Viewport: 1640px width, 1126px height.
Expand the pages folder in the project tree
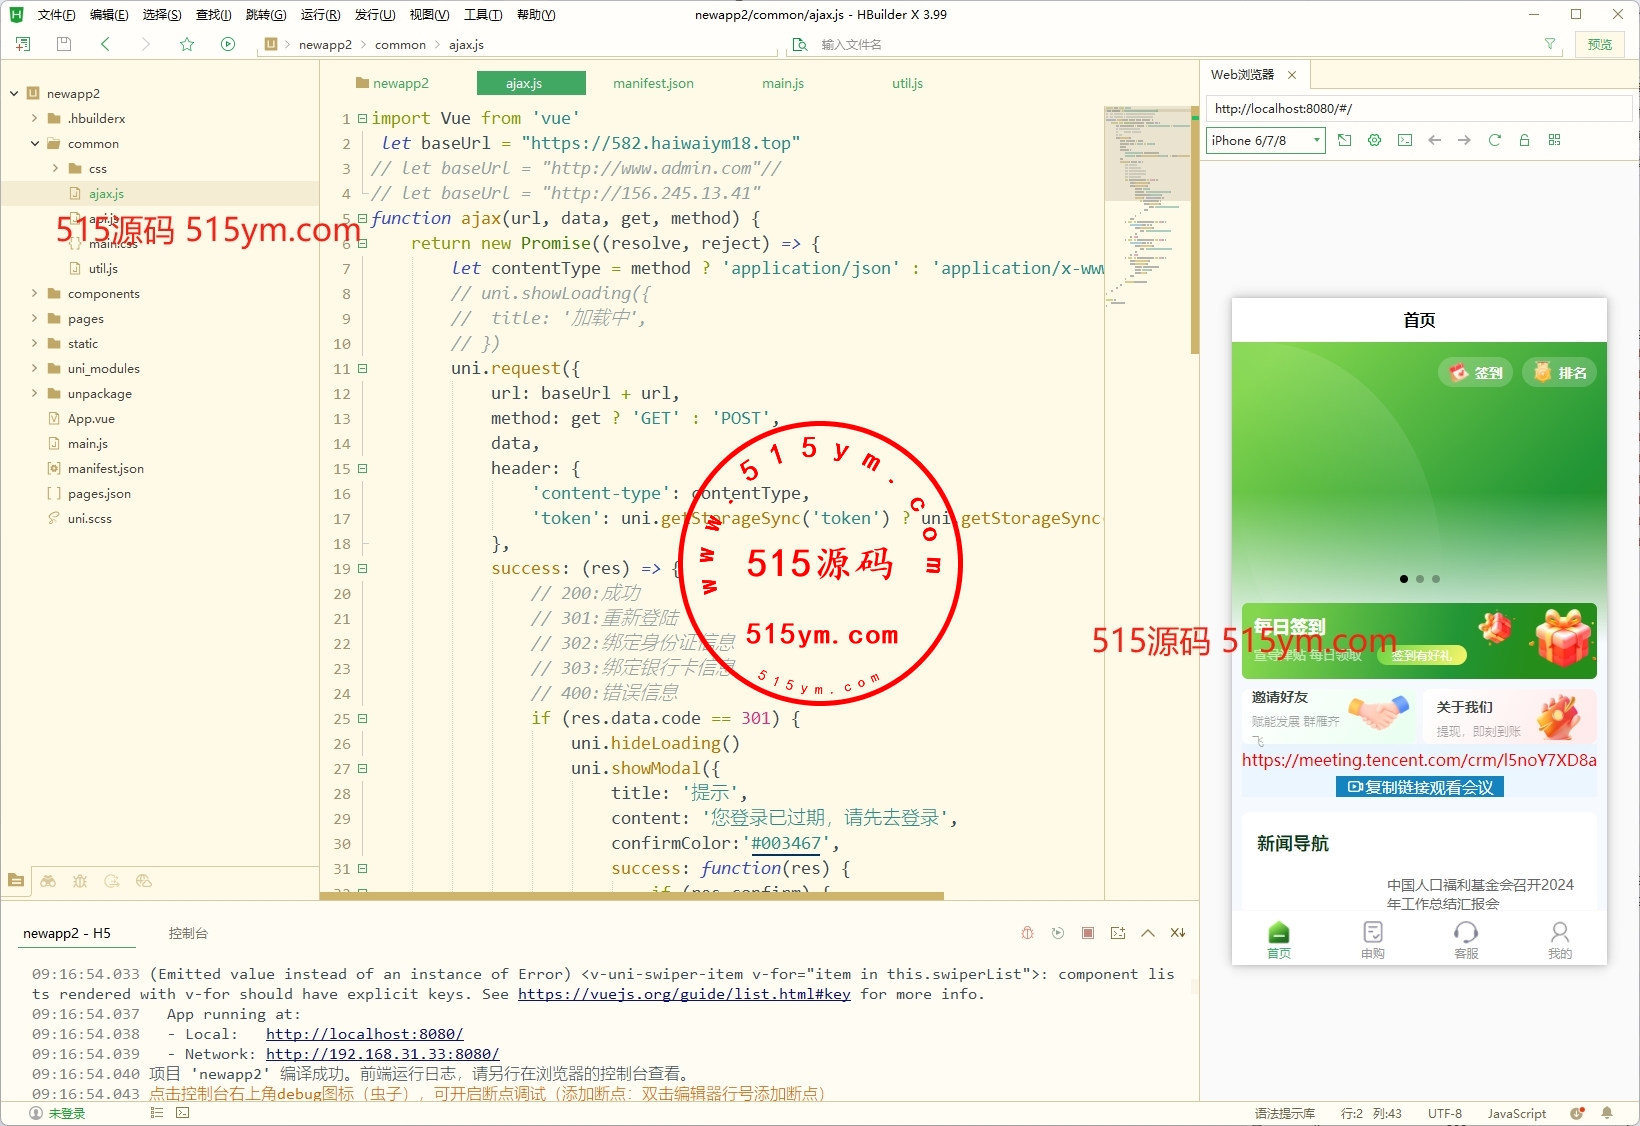click(x=35, y=319)
